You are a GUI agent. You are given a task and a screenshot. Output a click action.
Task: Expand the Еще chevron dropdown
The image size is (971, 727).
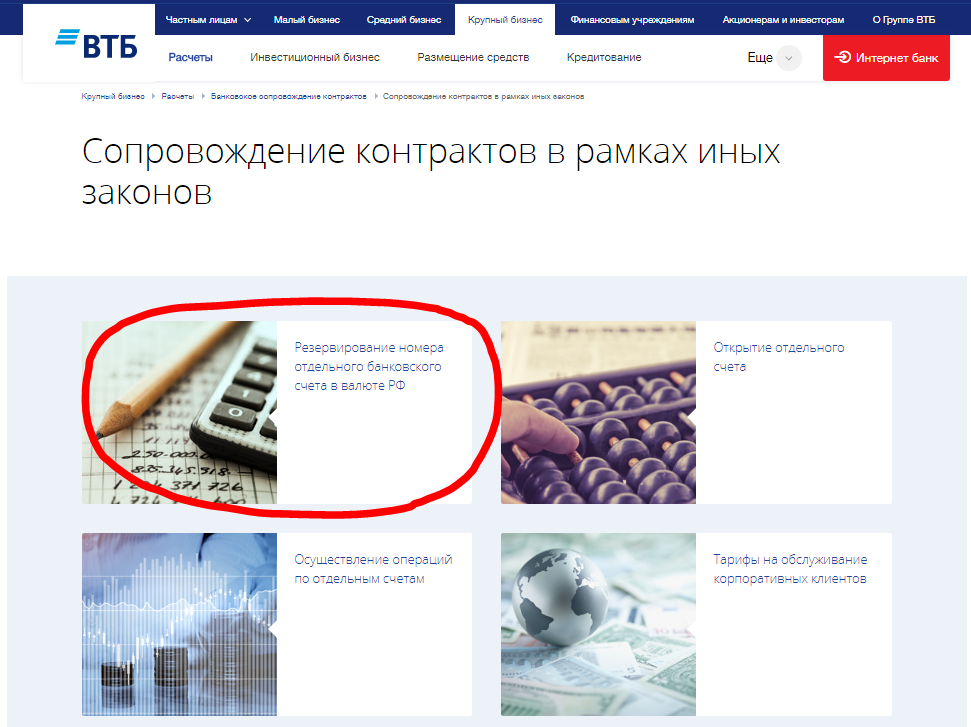pyautogui.click(x=789, y=58)
